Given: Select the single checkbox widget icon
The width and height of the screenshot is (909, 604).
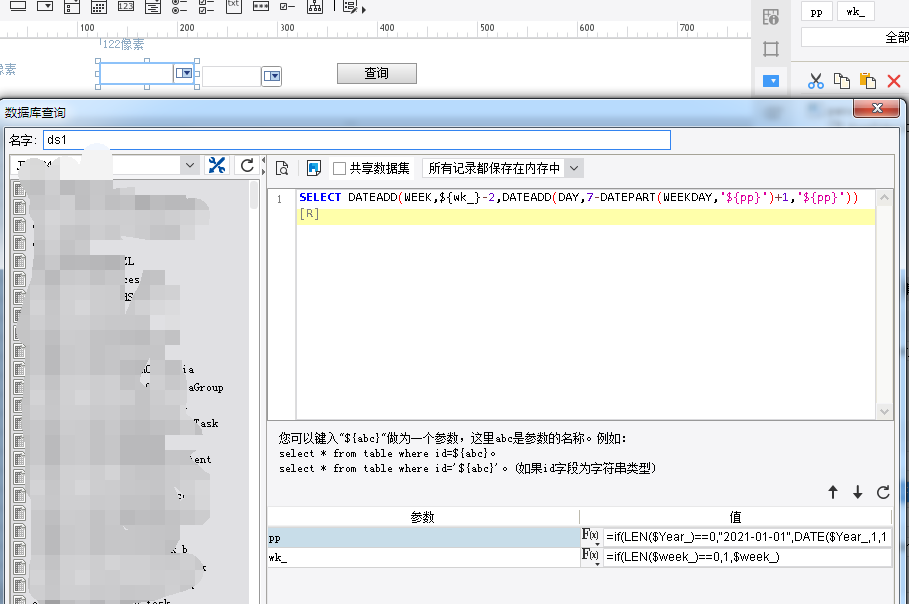Looking at the screenshot, I should tap(288, 6).
